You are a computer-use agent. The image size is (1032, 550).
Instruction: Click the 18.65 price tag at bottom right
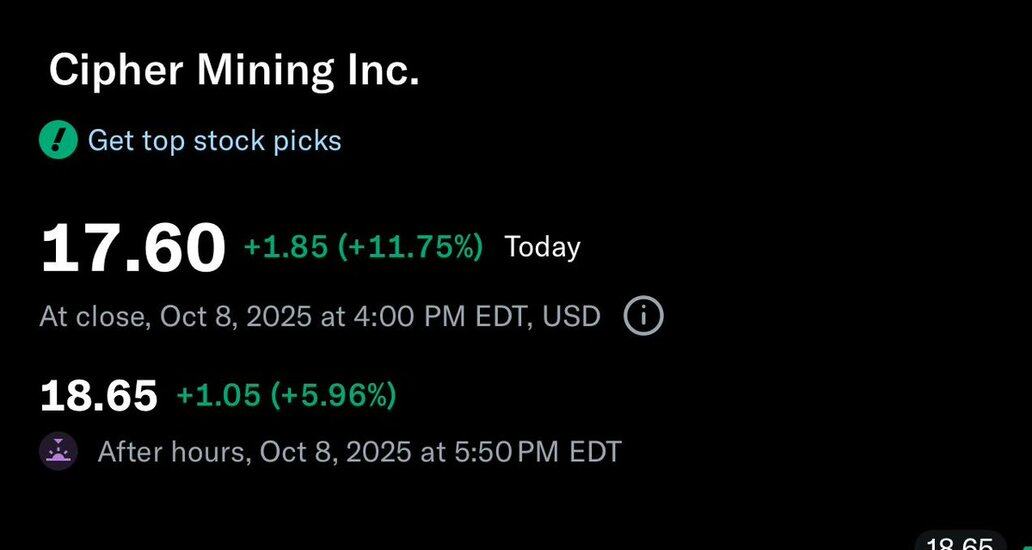pyautogui.click(x=959, y=543)
